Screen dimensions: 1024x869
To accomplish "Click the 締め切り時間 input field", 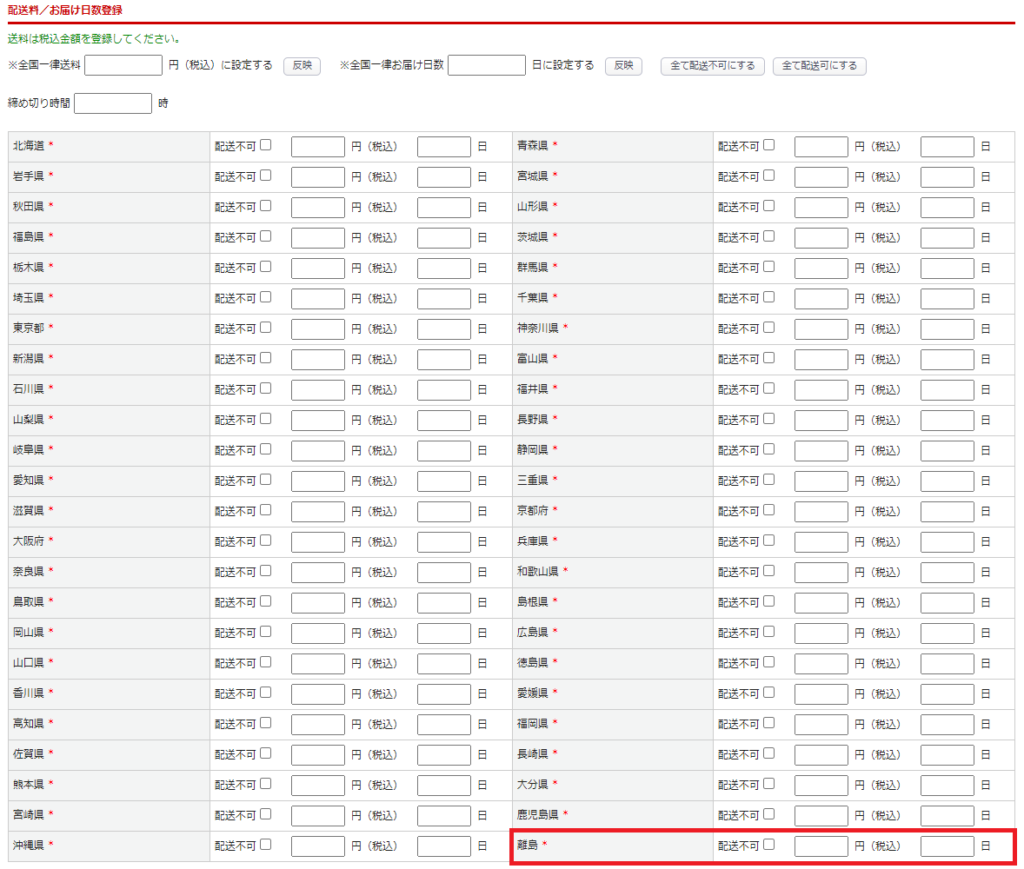I will [x=113, y=104].
